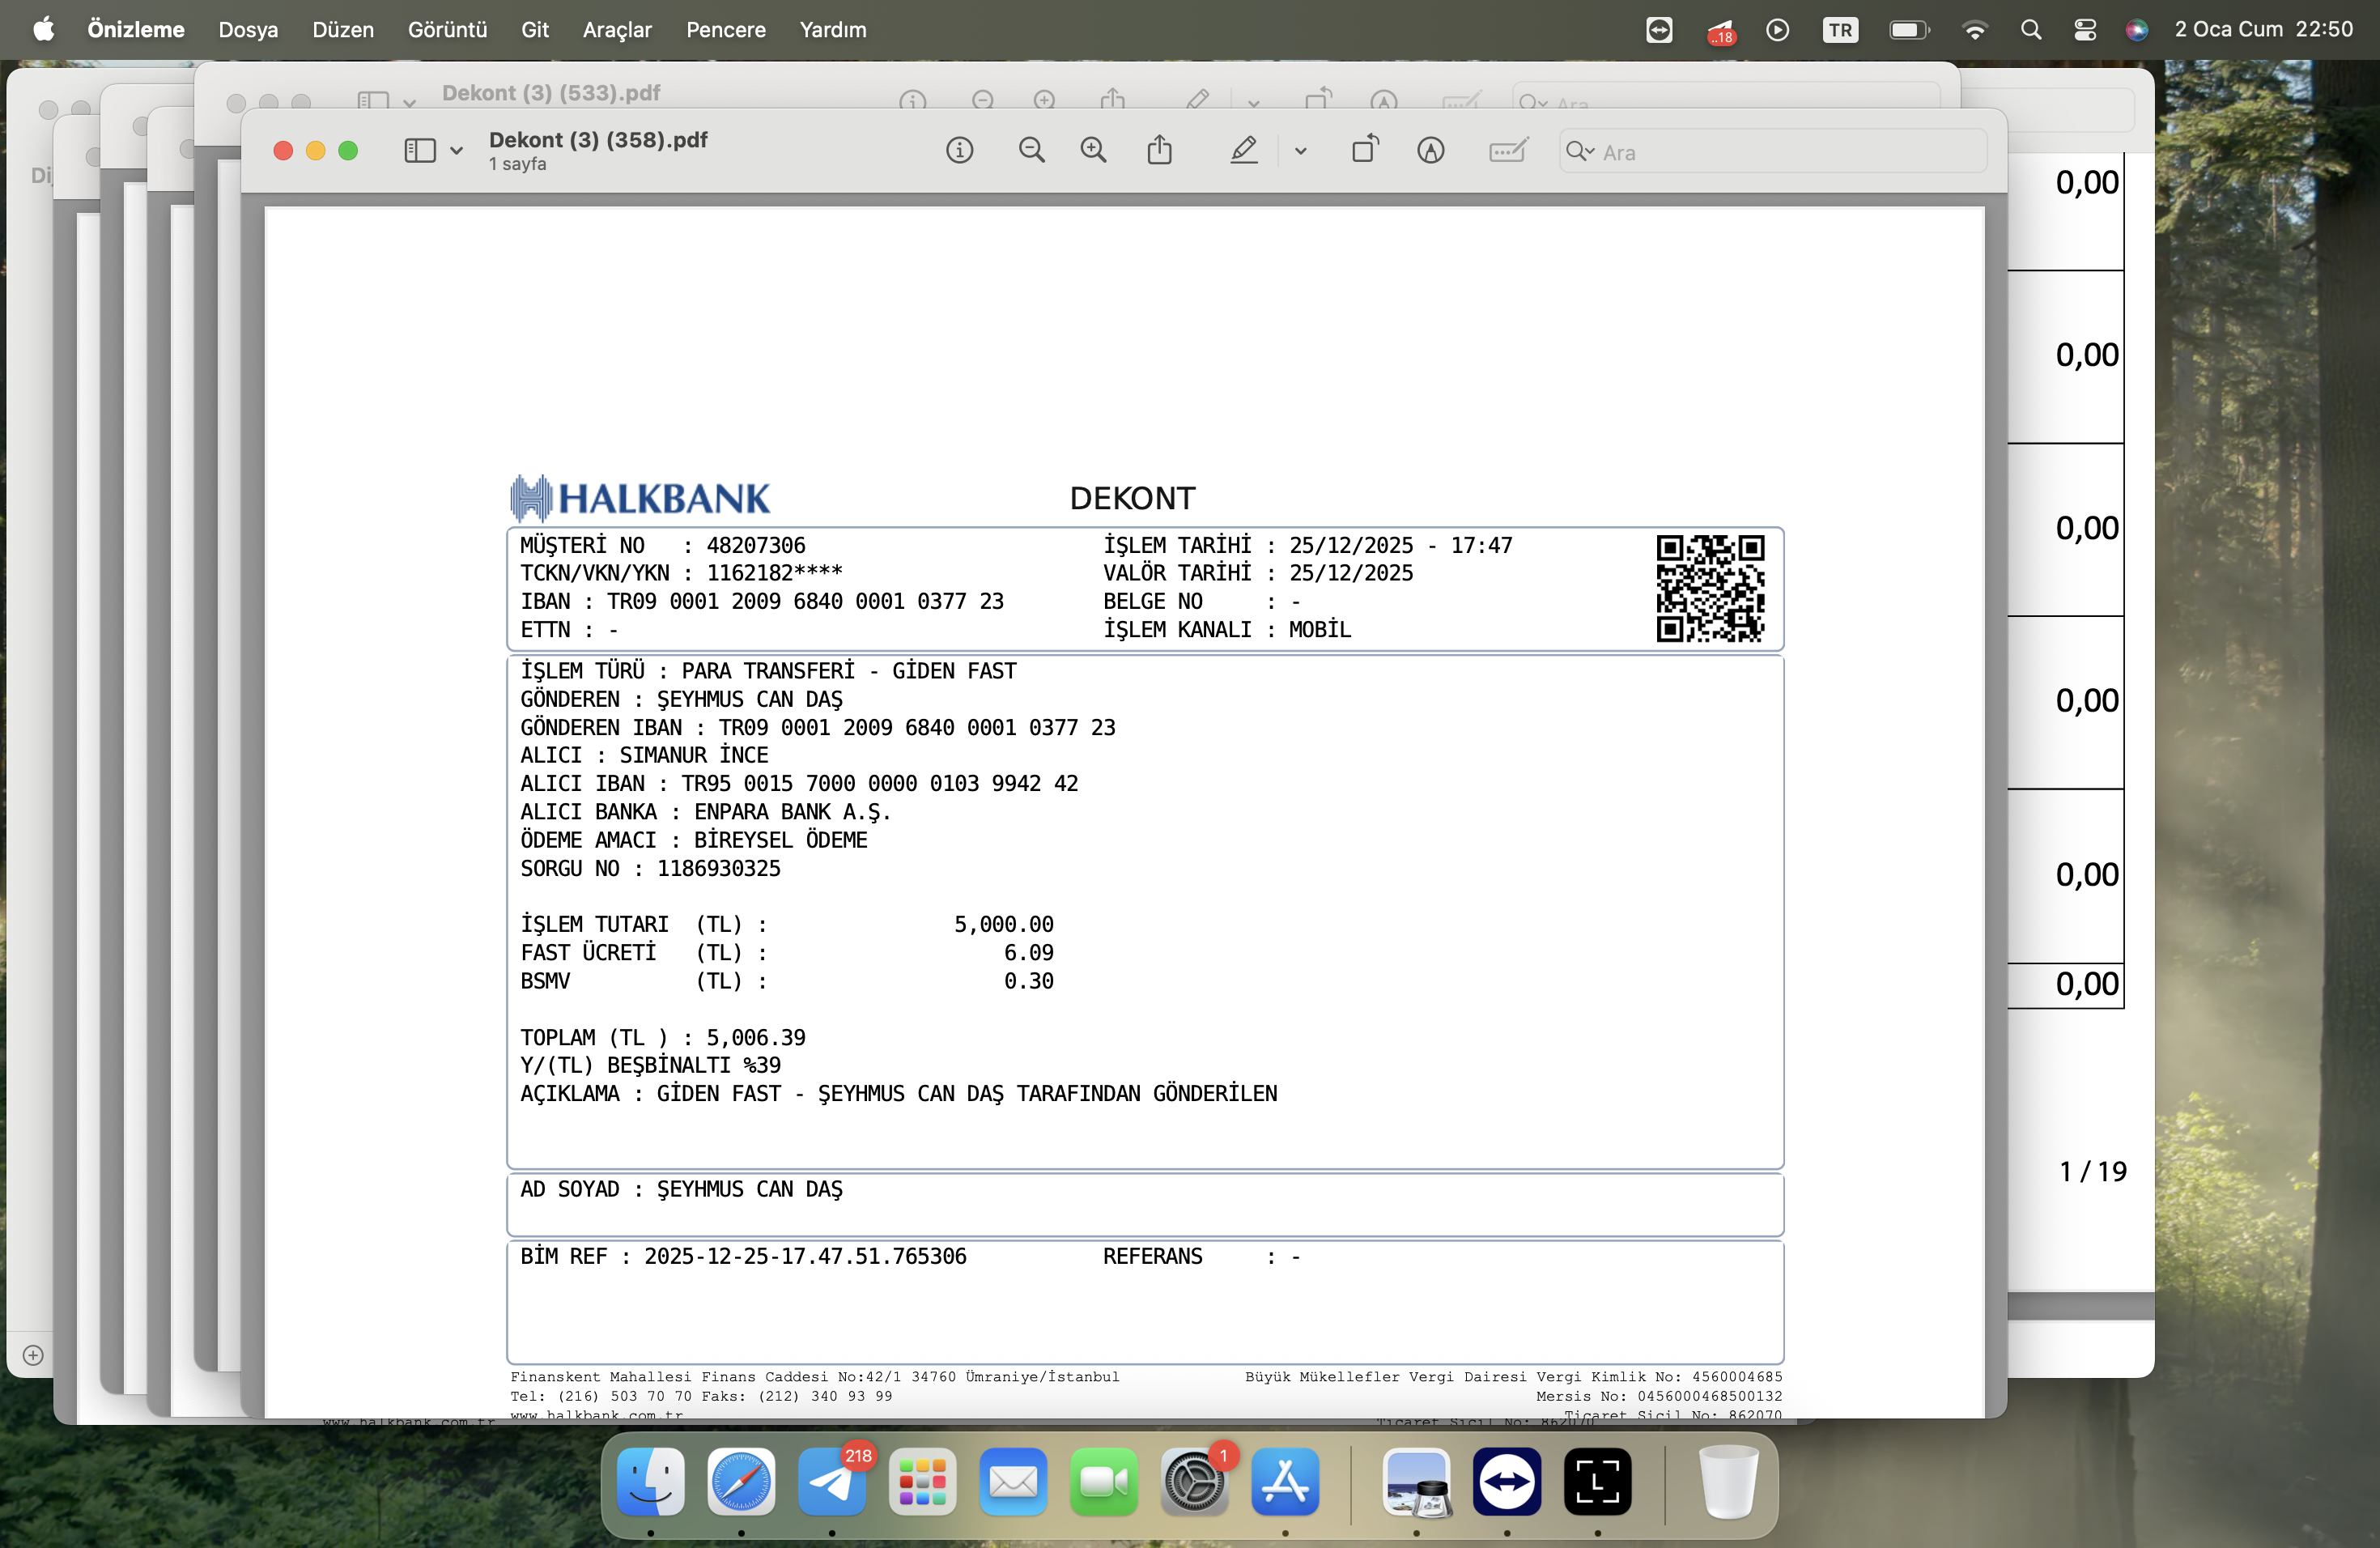Screen dimensions: 2380x1548
Task: Click the add button in the backmost window
Action: (33, 1355)
